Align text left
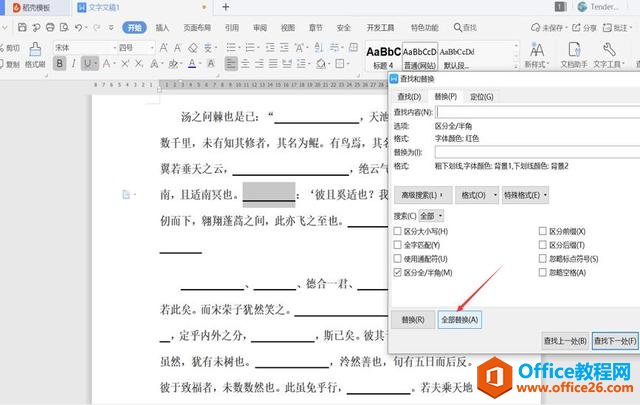The image size is (640, 405). [231, 64]
